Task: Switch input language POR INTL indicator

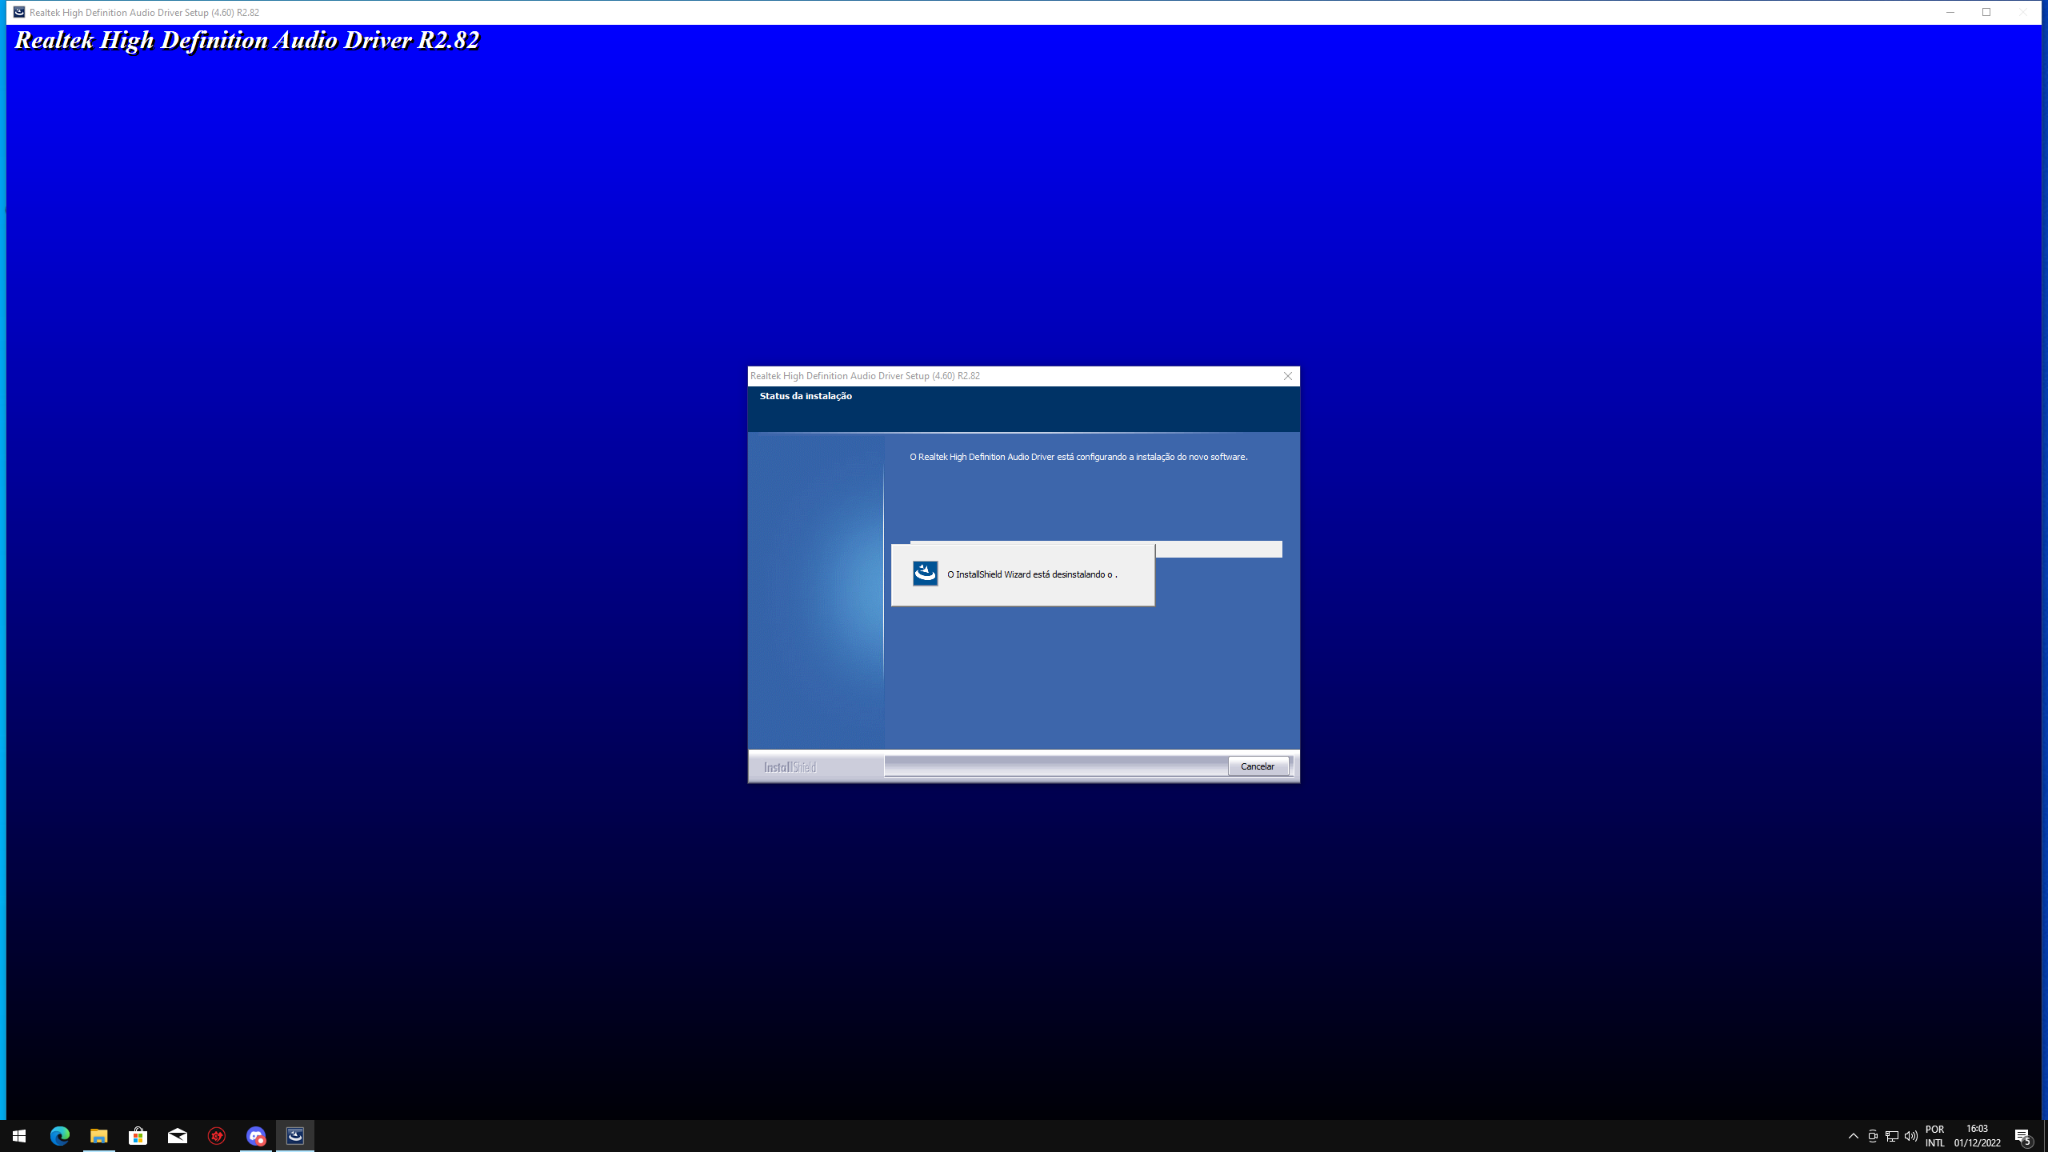Action: pos(1935,1136)
